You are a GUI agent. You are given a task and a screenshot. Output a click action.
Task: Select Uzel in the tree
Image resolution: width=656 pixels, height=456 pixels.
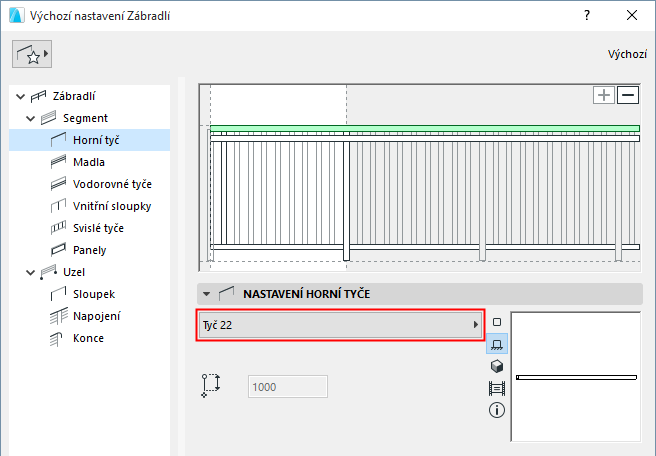click(x=74, y=272)
